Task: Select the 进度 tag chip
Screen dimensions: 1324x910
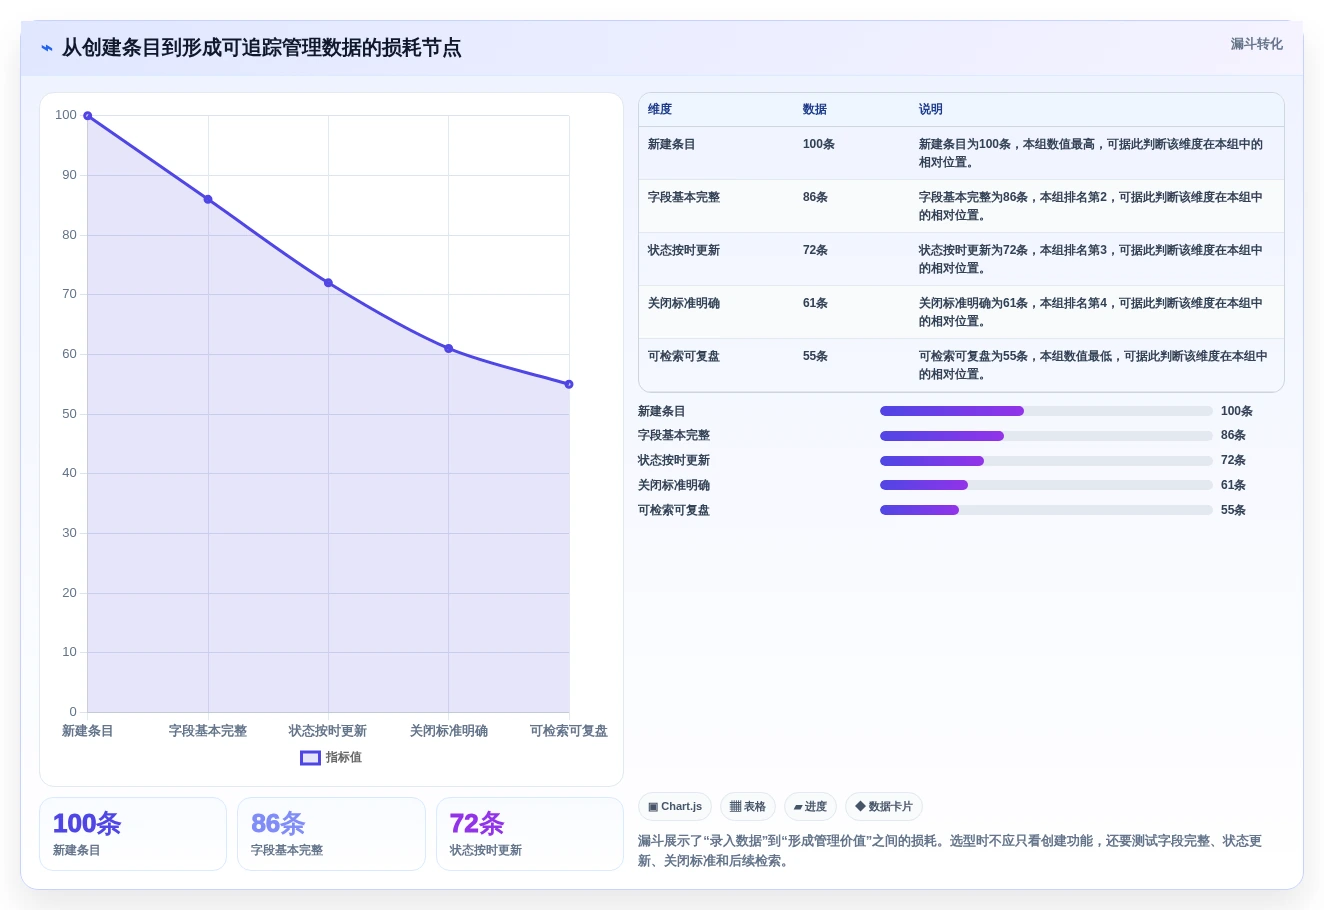Action: tap(810, 807)
